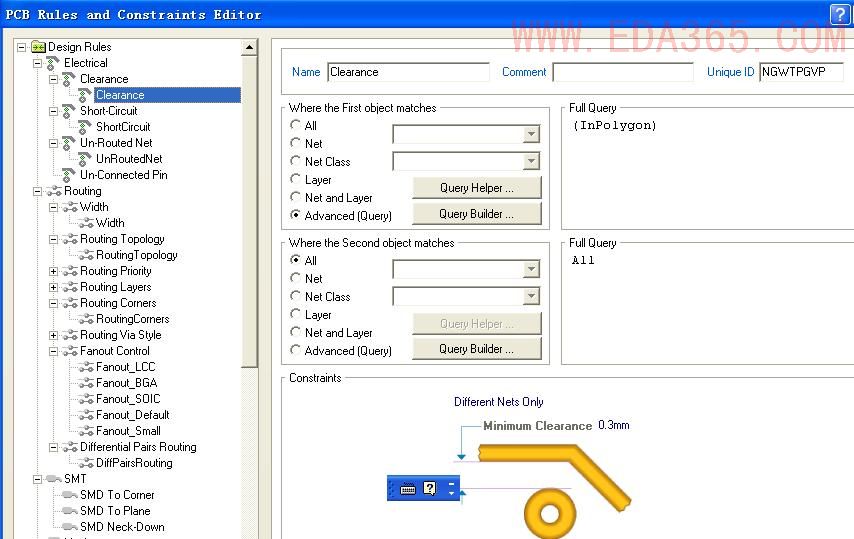Viewport: 854px width, 539px height.
Task: Click the Fanout_BGA rule icon
Action: [x=86, y=383]
